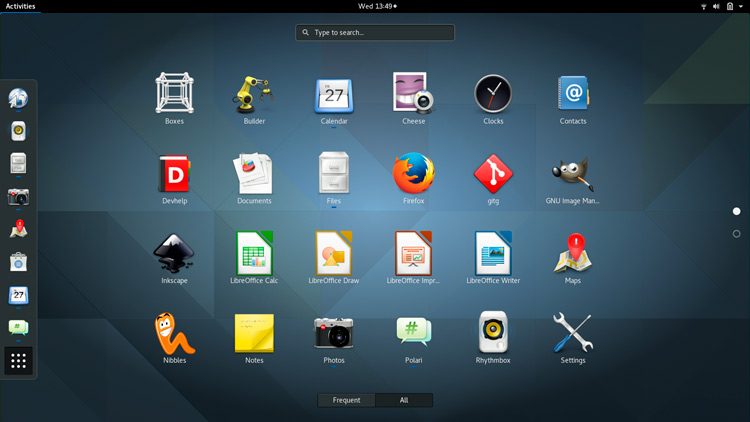Launch Builder with the robot arm icon
Screen dimensions: 750x422
[254, 94]
